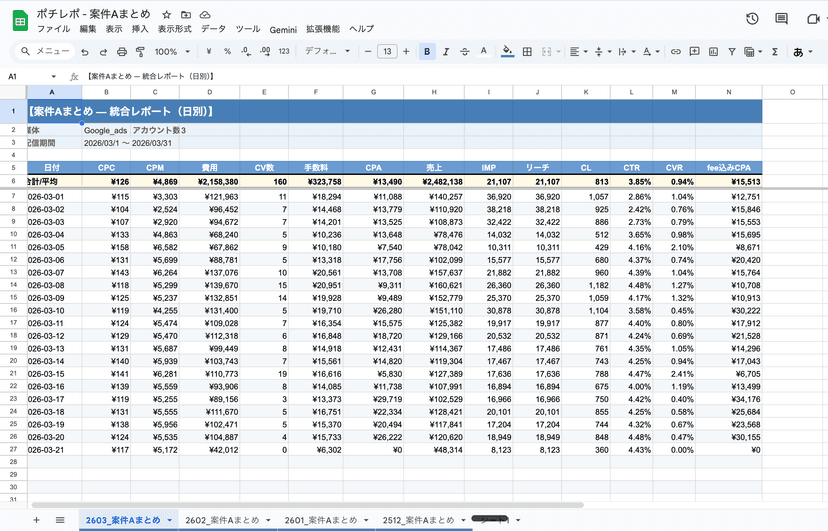Open text color picker
828x531 pixels.
(483, 51)
